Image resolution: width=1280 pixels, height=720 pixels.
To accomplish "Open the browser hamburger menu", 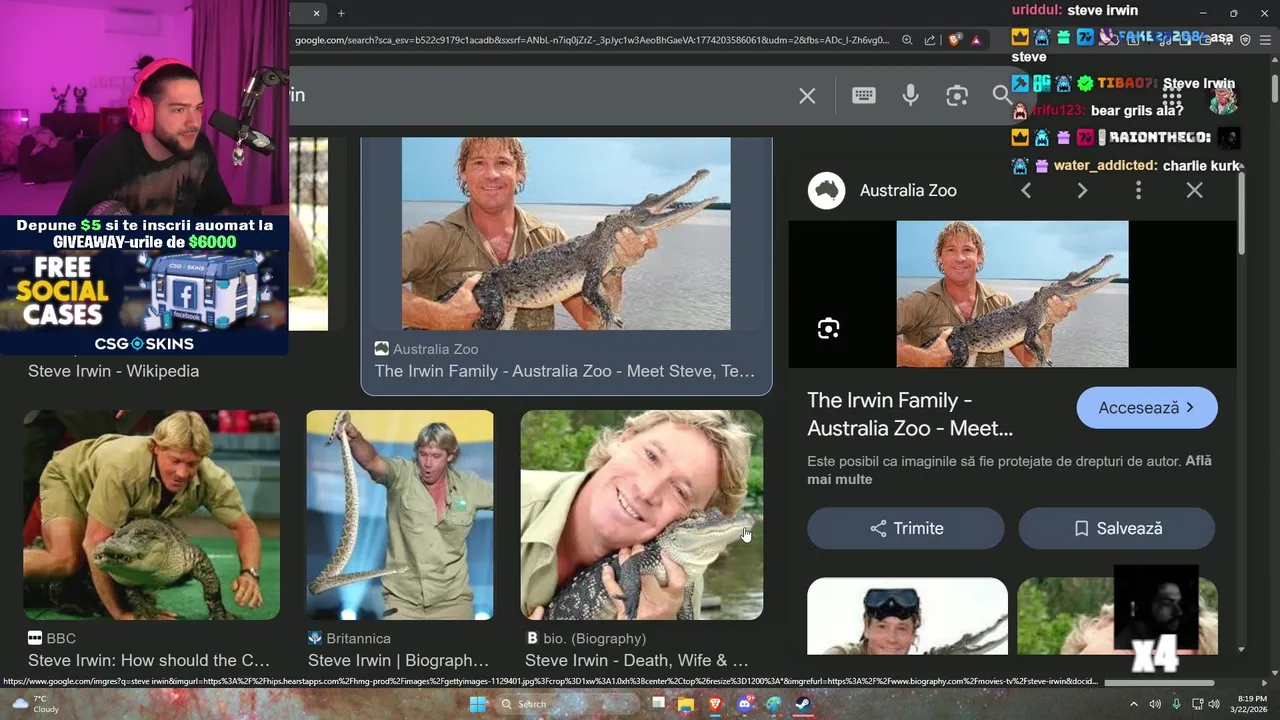I will click(x=1265, y=40).
